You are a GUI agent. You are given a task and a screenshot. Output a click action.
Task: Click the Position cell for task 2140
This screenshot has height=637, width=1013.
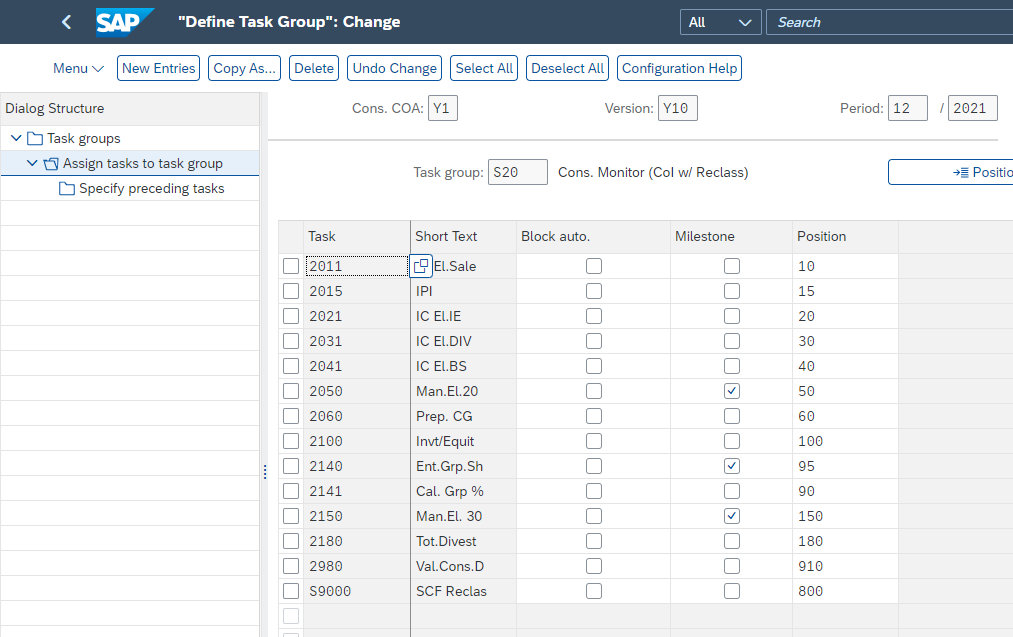click(844, 466)
